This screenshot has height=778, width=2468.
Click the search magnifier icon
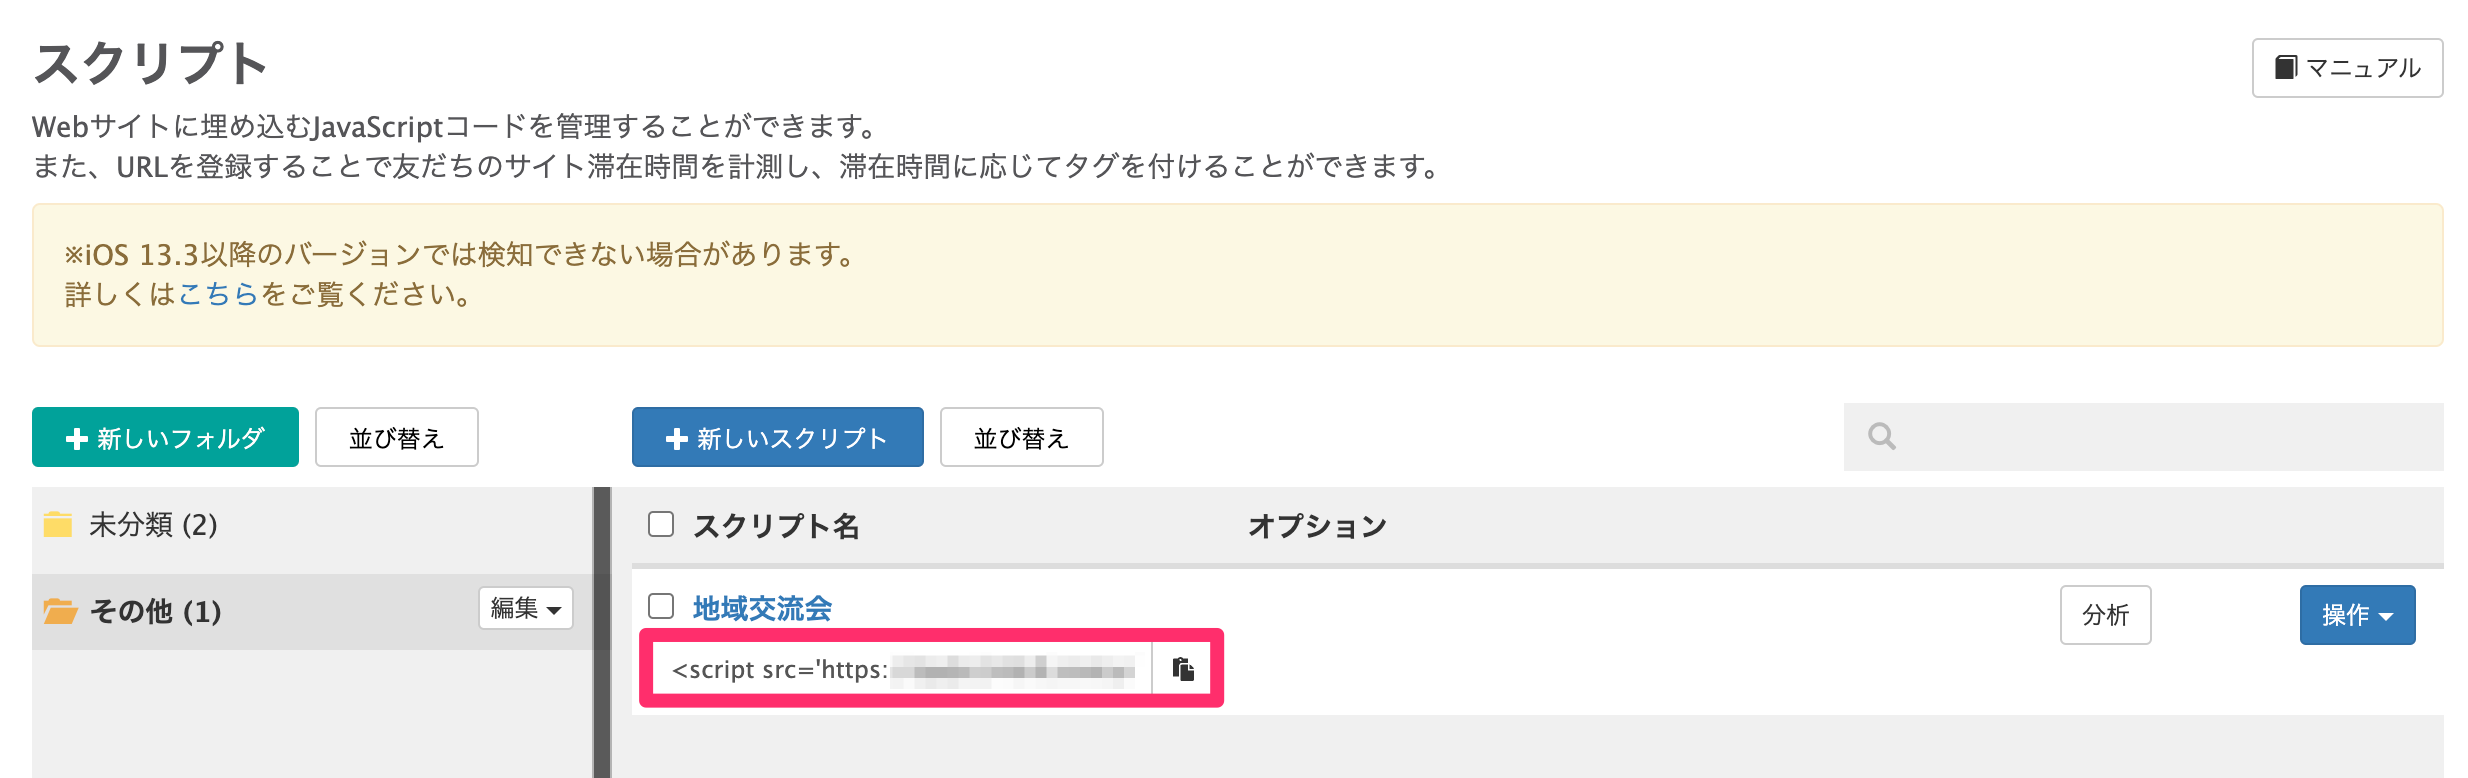click(x=1881, y=437)
